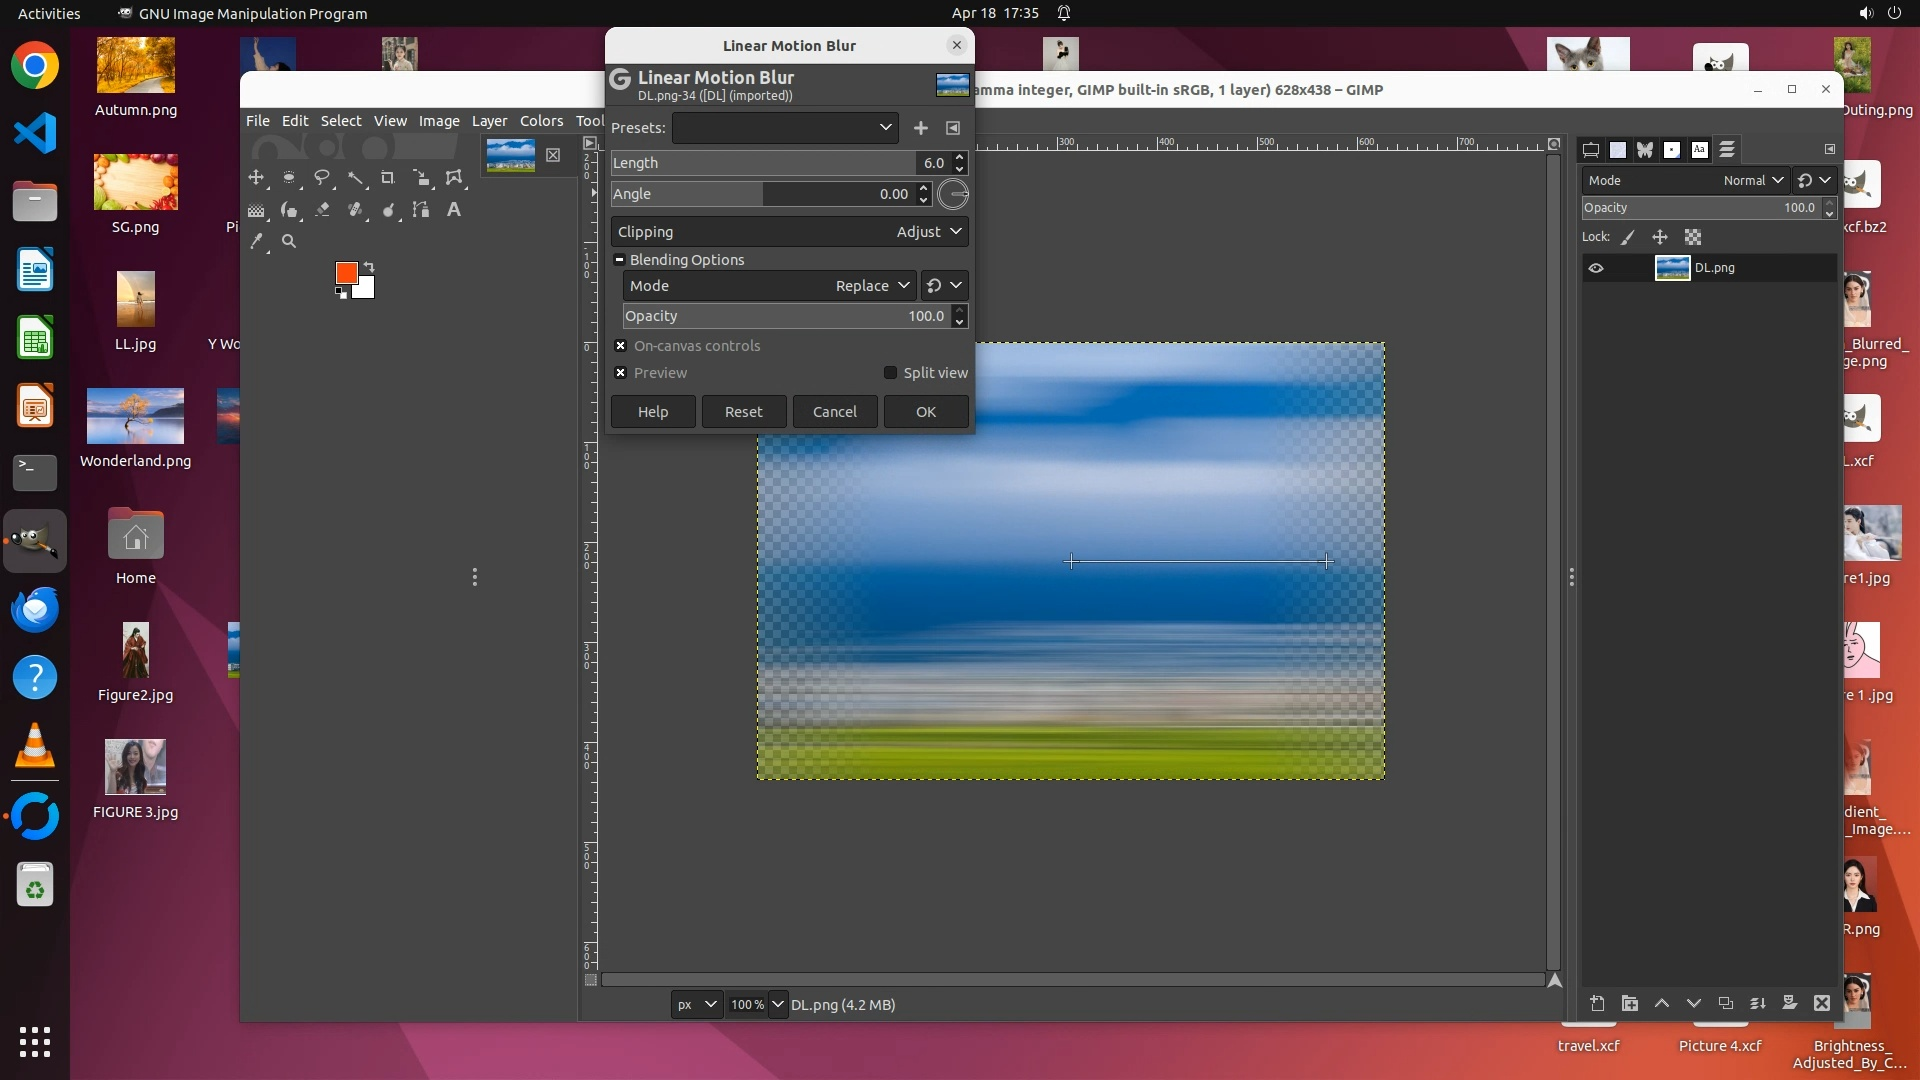Collapse the Blending Options section

click(620, 260)
